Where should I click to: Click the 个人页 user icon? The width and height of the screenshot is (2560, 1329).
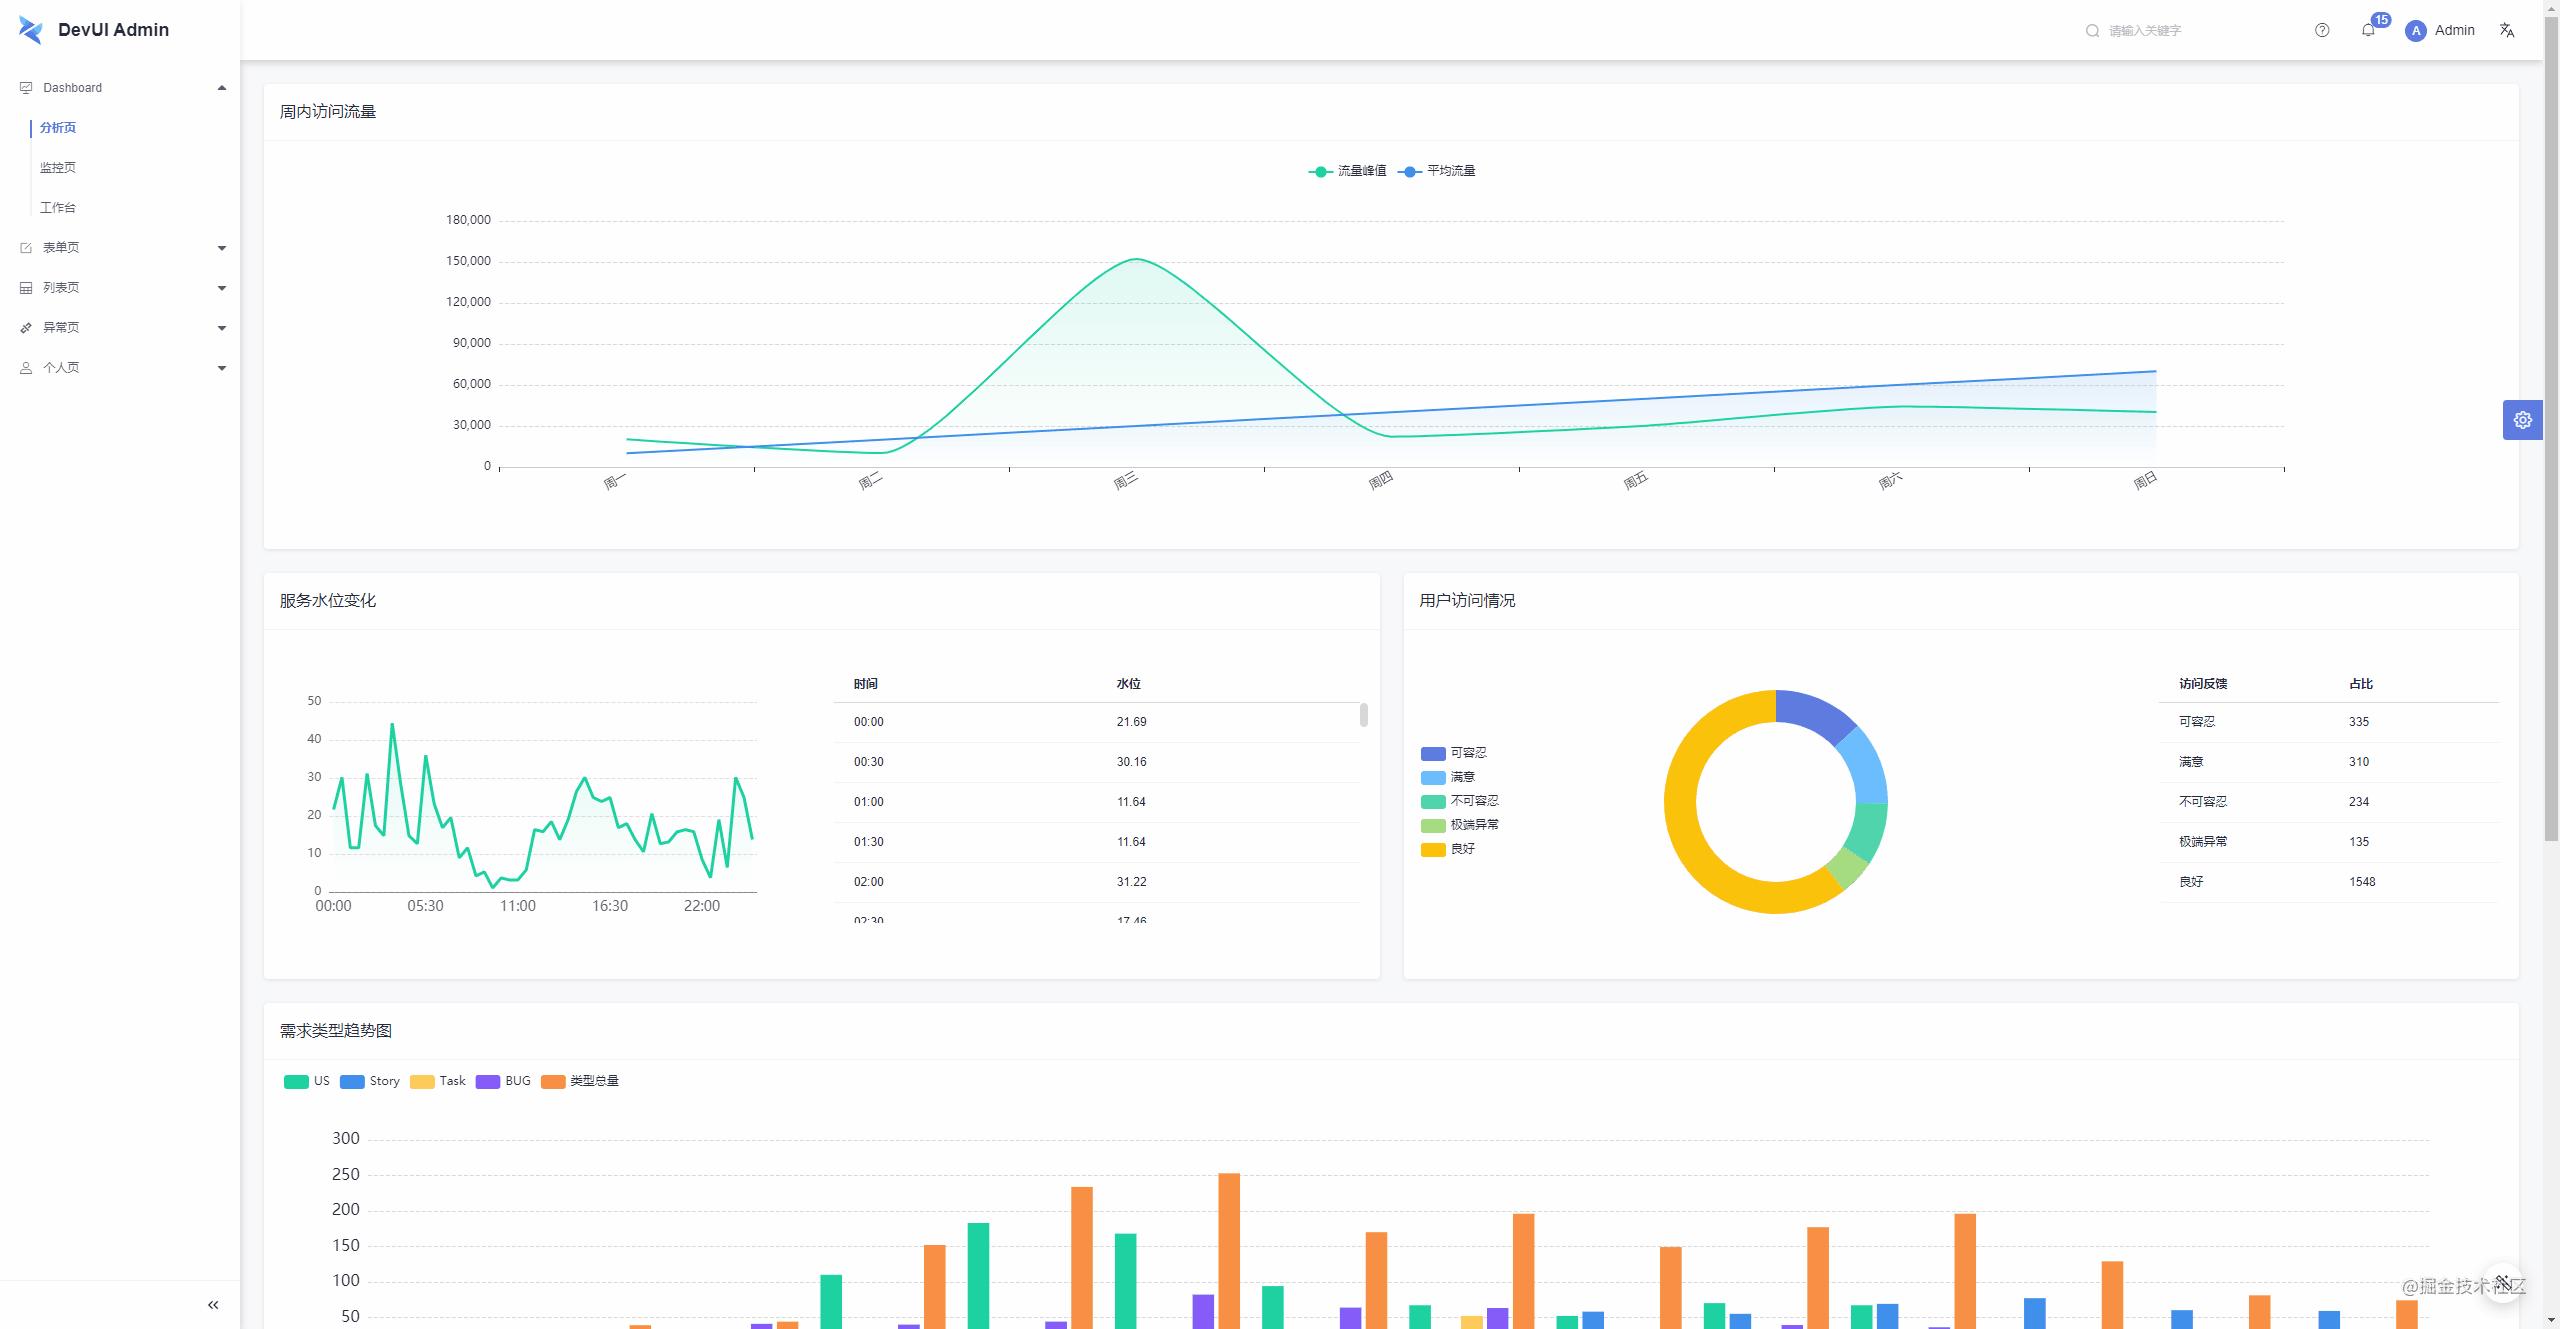pos(26,368)
